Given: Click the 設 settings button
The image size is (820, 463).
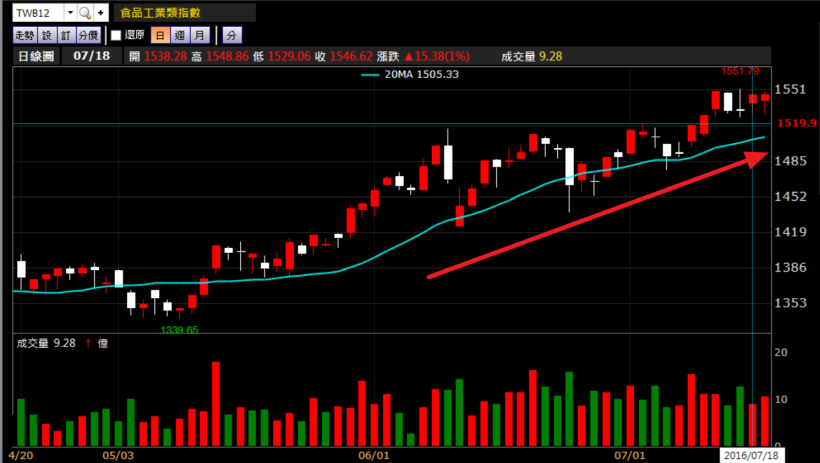Looking at the screenshot, I should coord(47,36).
